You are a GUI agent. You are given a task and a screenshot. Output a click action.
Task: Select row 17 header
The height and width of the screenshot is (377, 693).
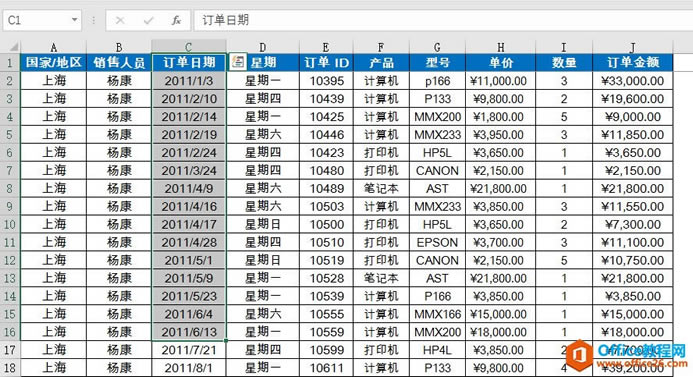tap(10, 350)
